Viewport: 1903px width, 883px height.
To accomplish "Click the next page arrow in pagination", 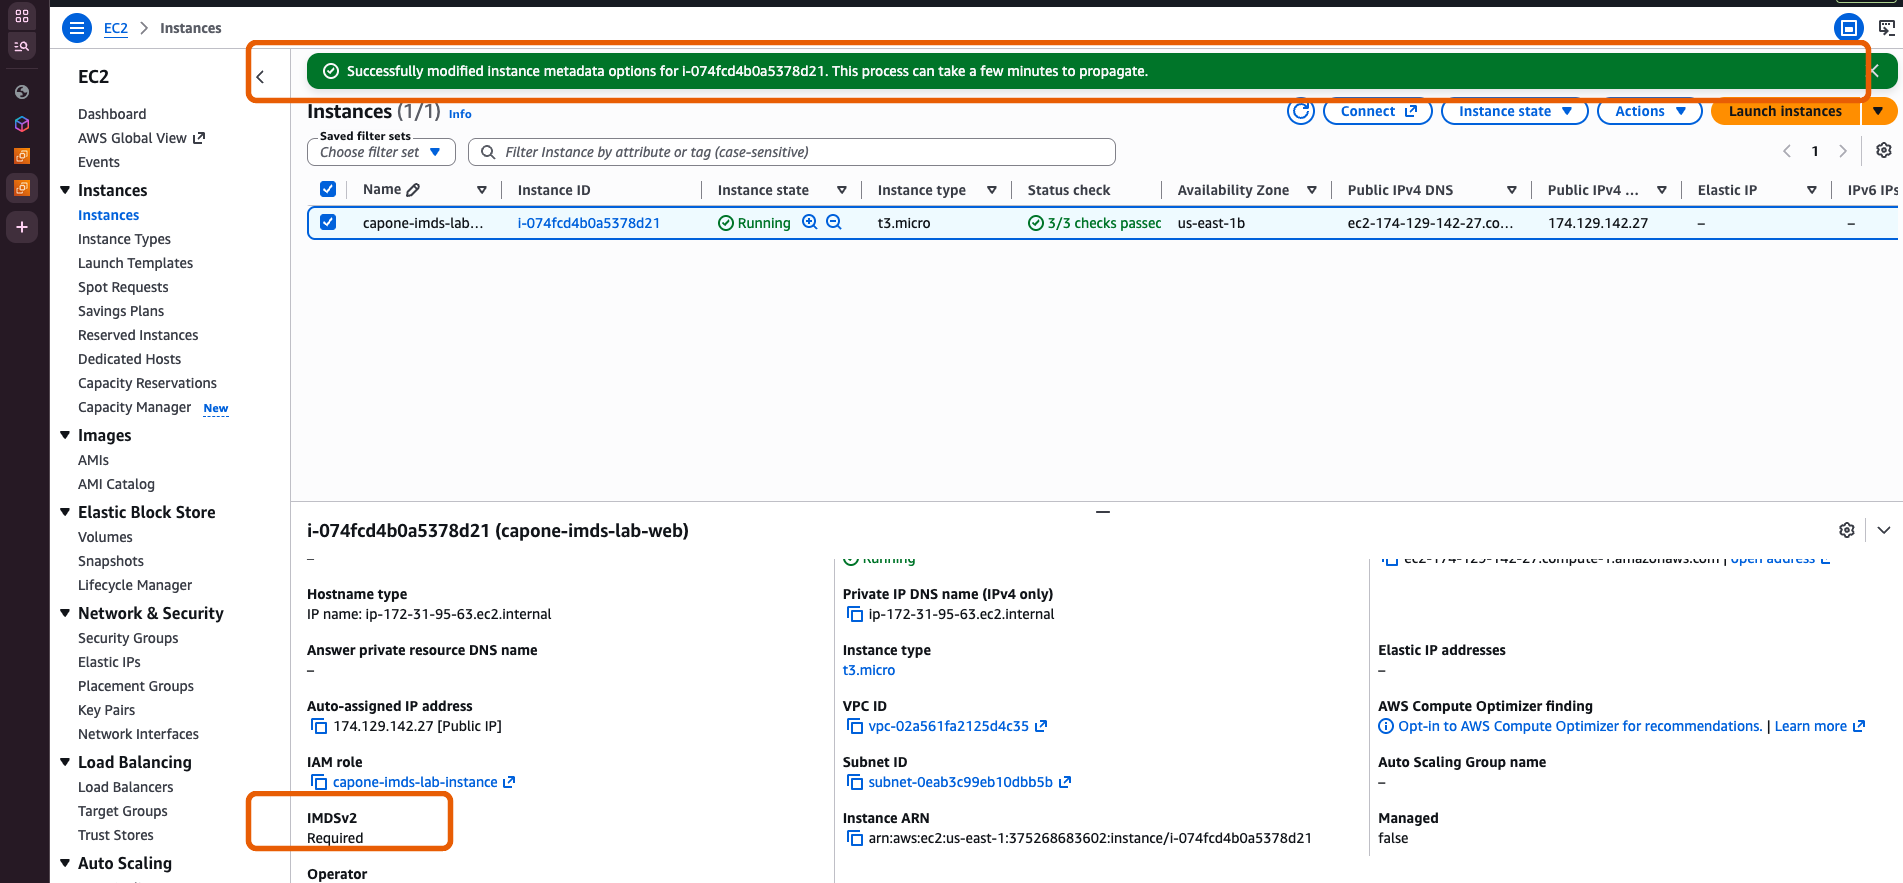I will (1843, 151).
